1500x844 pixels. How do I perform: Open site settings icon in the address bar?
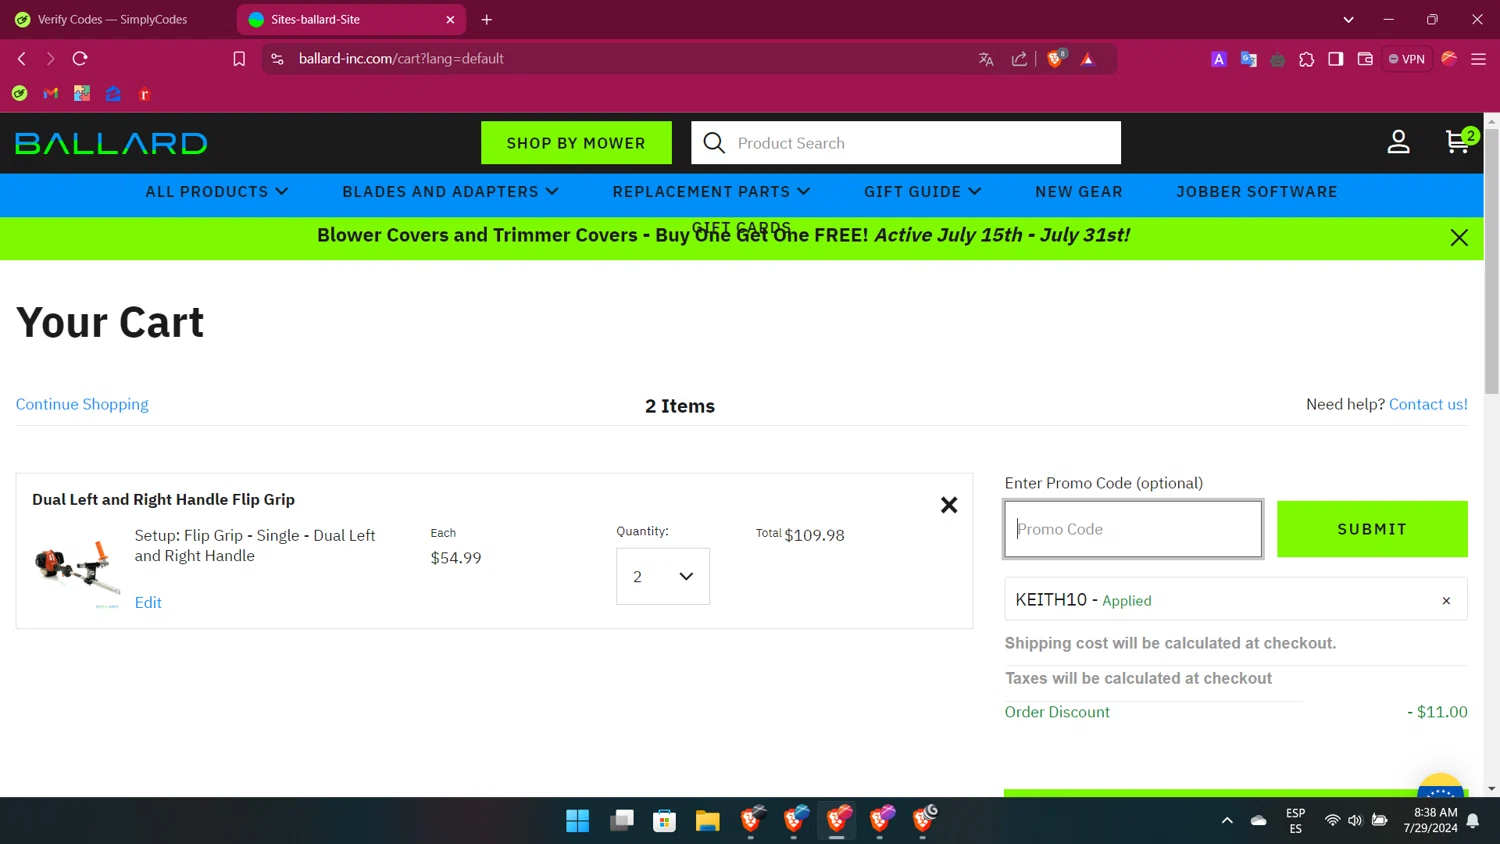pos(278,59)
